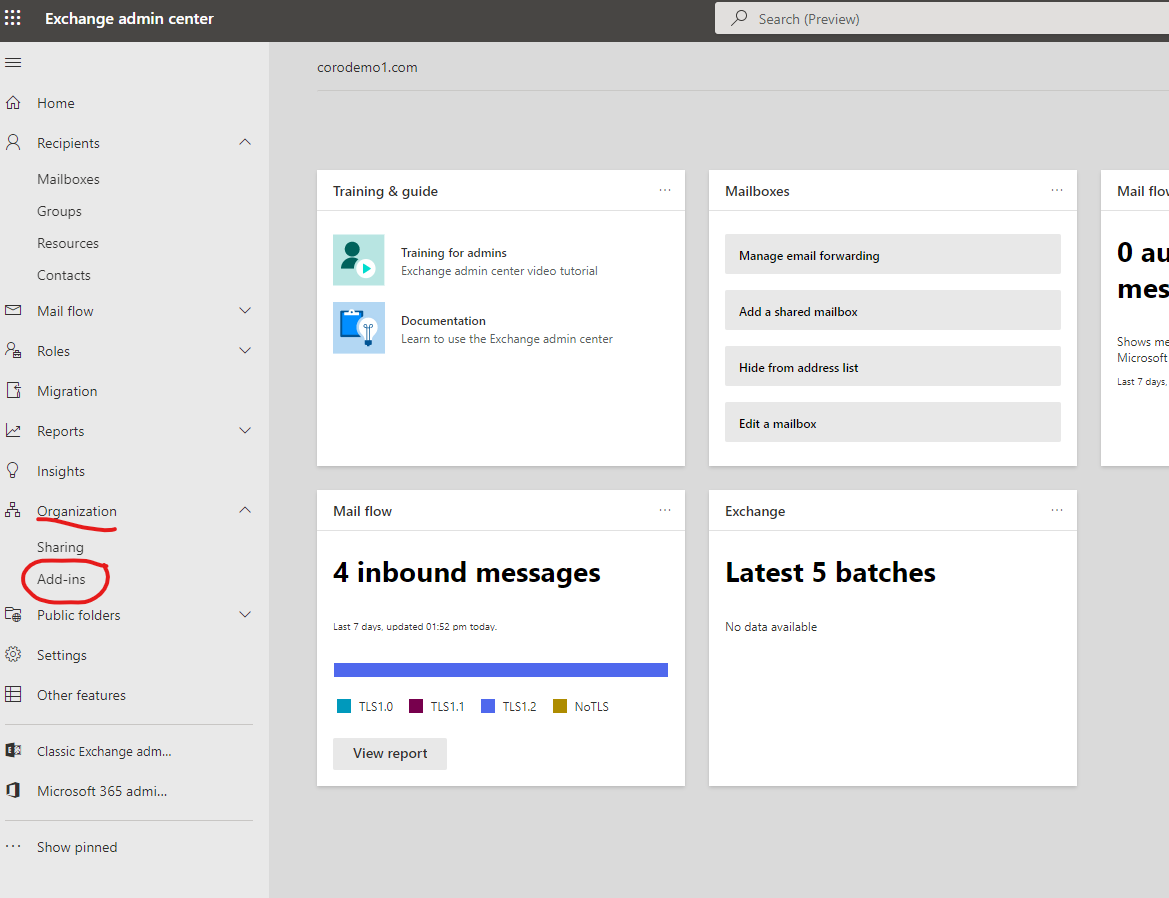The height and width of the screenshot is (898, 1169).
Task: Expand the Reports section chevron
Action: click(245, 430)
